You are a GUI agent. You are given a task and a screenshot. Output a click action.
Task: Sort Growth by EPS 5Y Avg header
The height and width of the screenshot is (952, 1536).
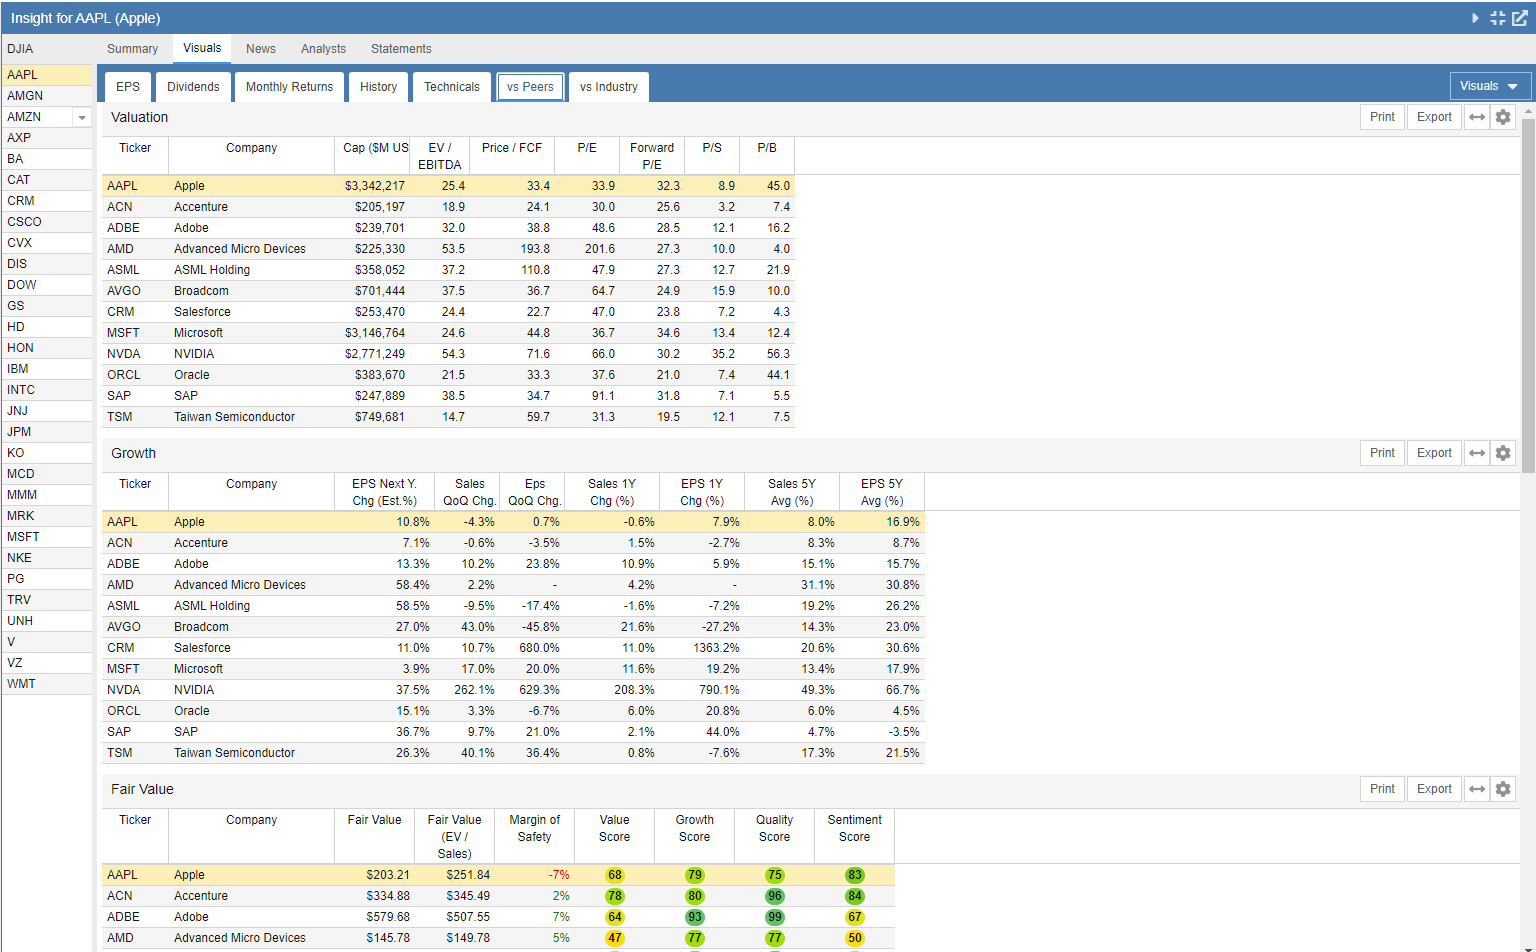coord(882,492)
